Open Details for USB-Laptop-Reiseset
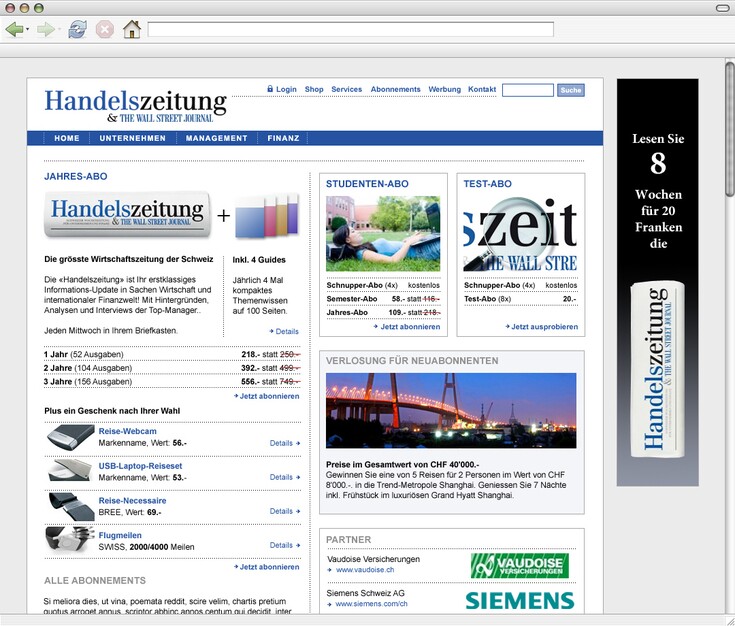The width and height of the screenshot is (735, 626). (285, 477)
